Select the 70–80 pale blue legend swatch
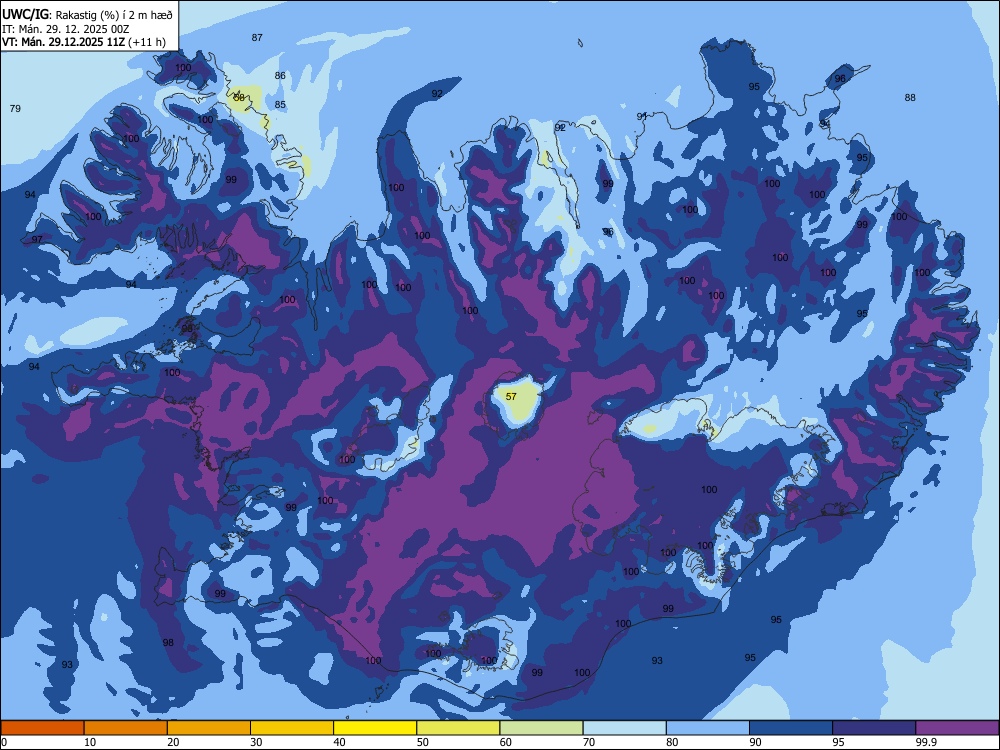 tap(624, 728)
